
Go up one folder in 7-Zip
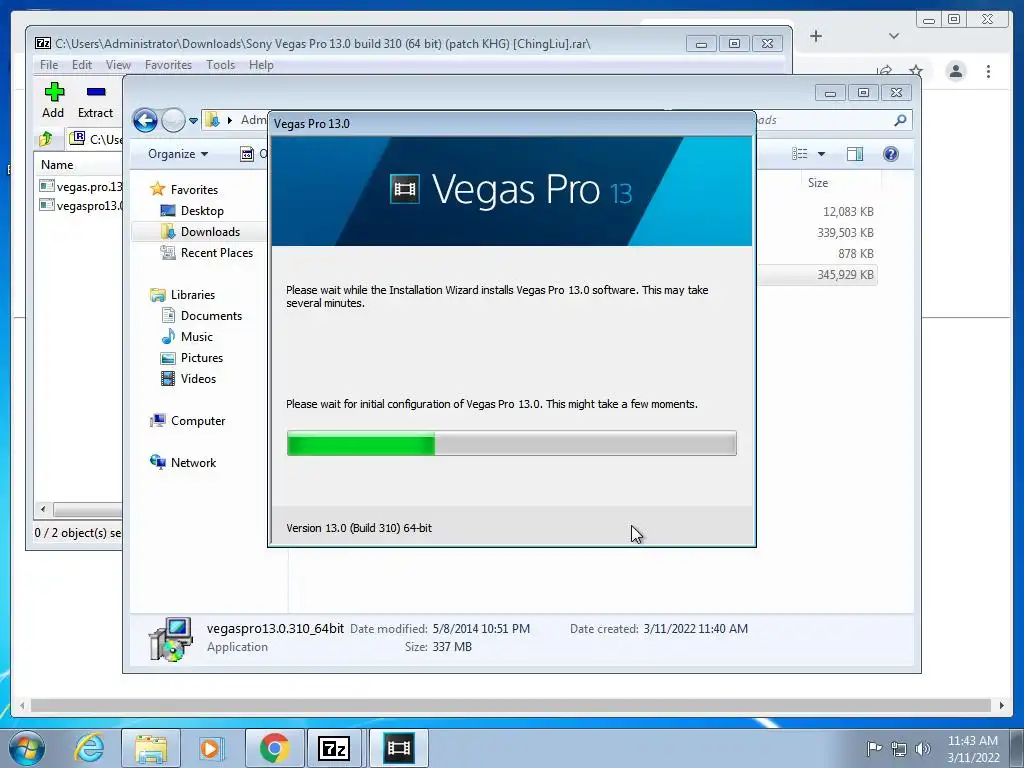click(46, 138)
